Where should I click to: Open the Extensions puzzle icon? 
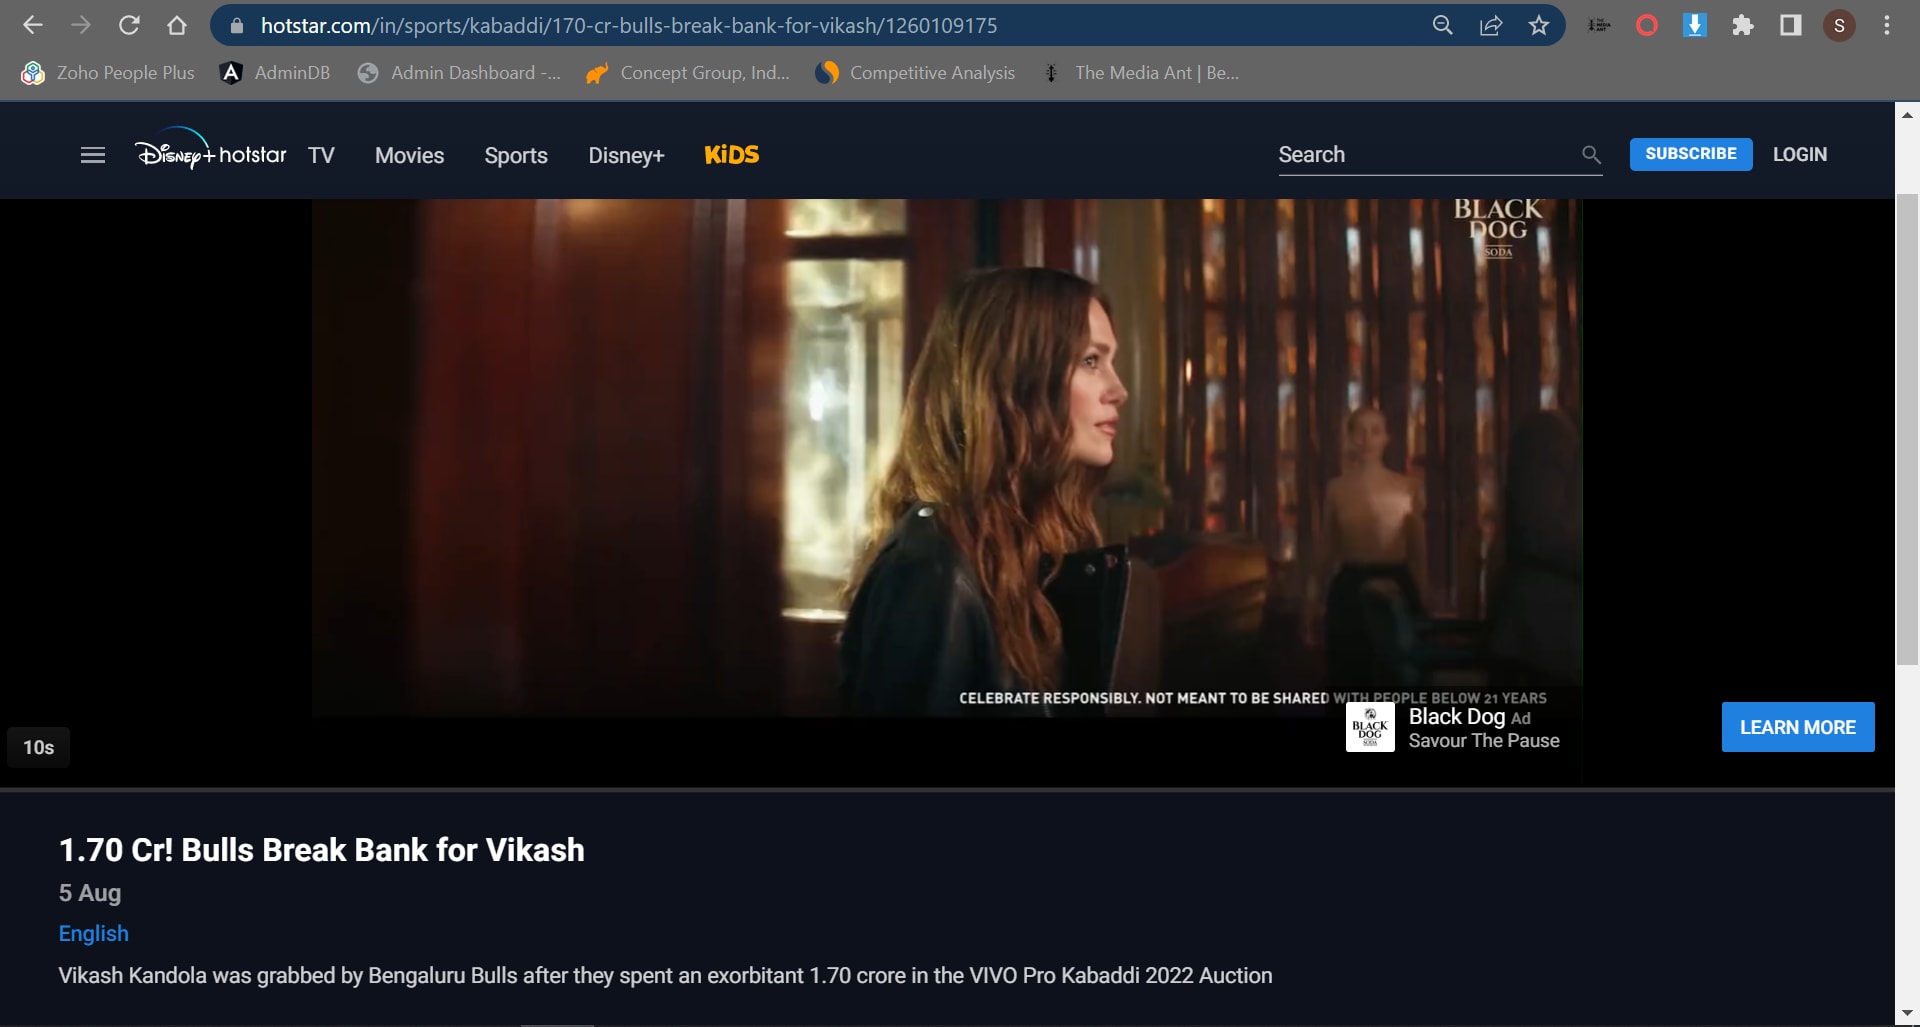coord(1743,25)
